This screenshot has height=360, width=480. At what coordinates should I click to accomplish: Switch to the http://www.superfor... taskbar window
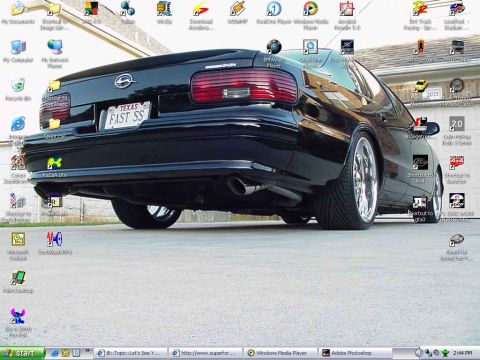pos(207,353)
